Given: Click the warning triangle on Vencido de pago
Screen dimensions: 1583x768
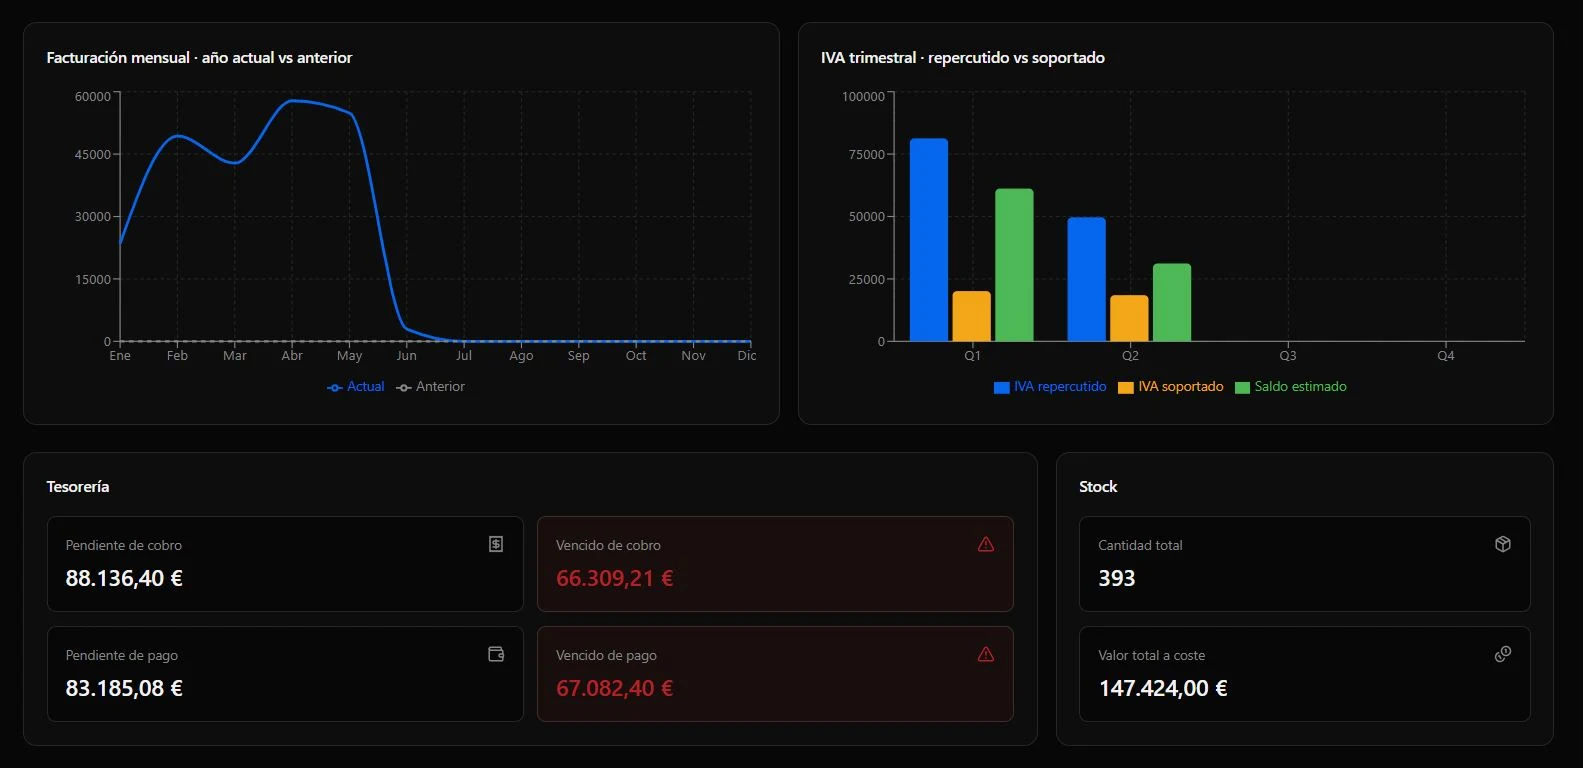Looking at the screenshot, I should (986, 654).
